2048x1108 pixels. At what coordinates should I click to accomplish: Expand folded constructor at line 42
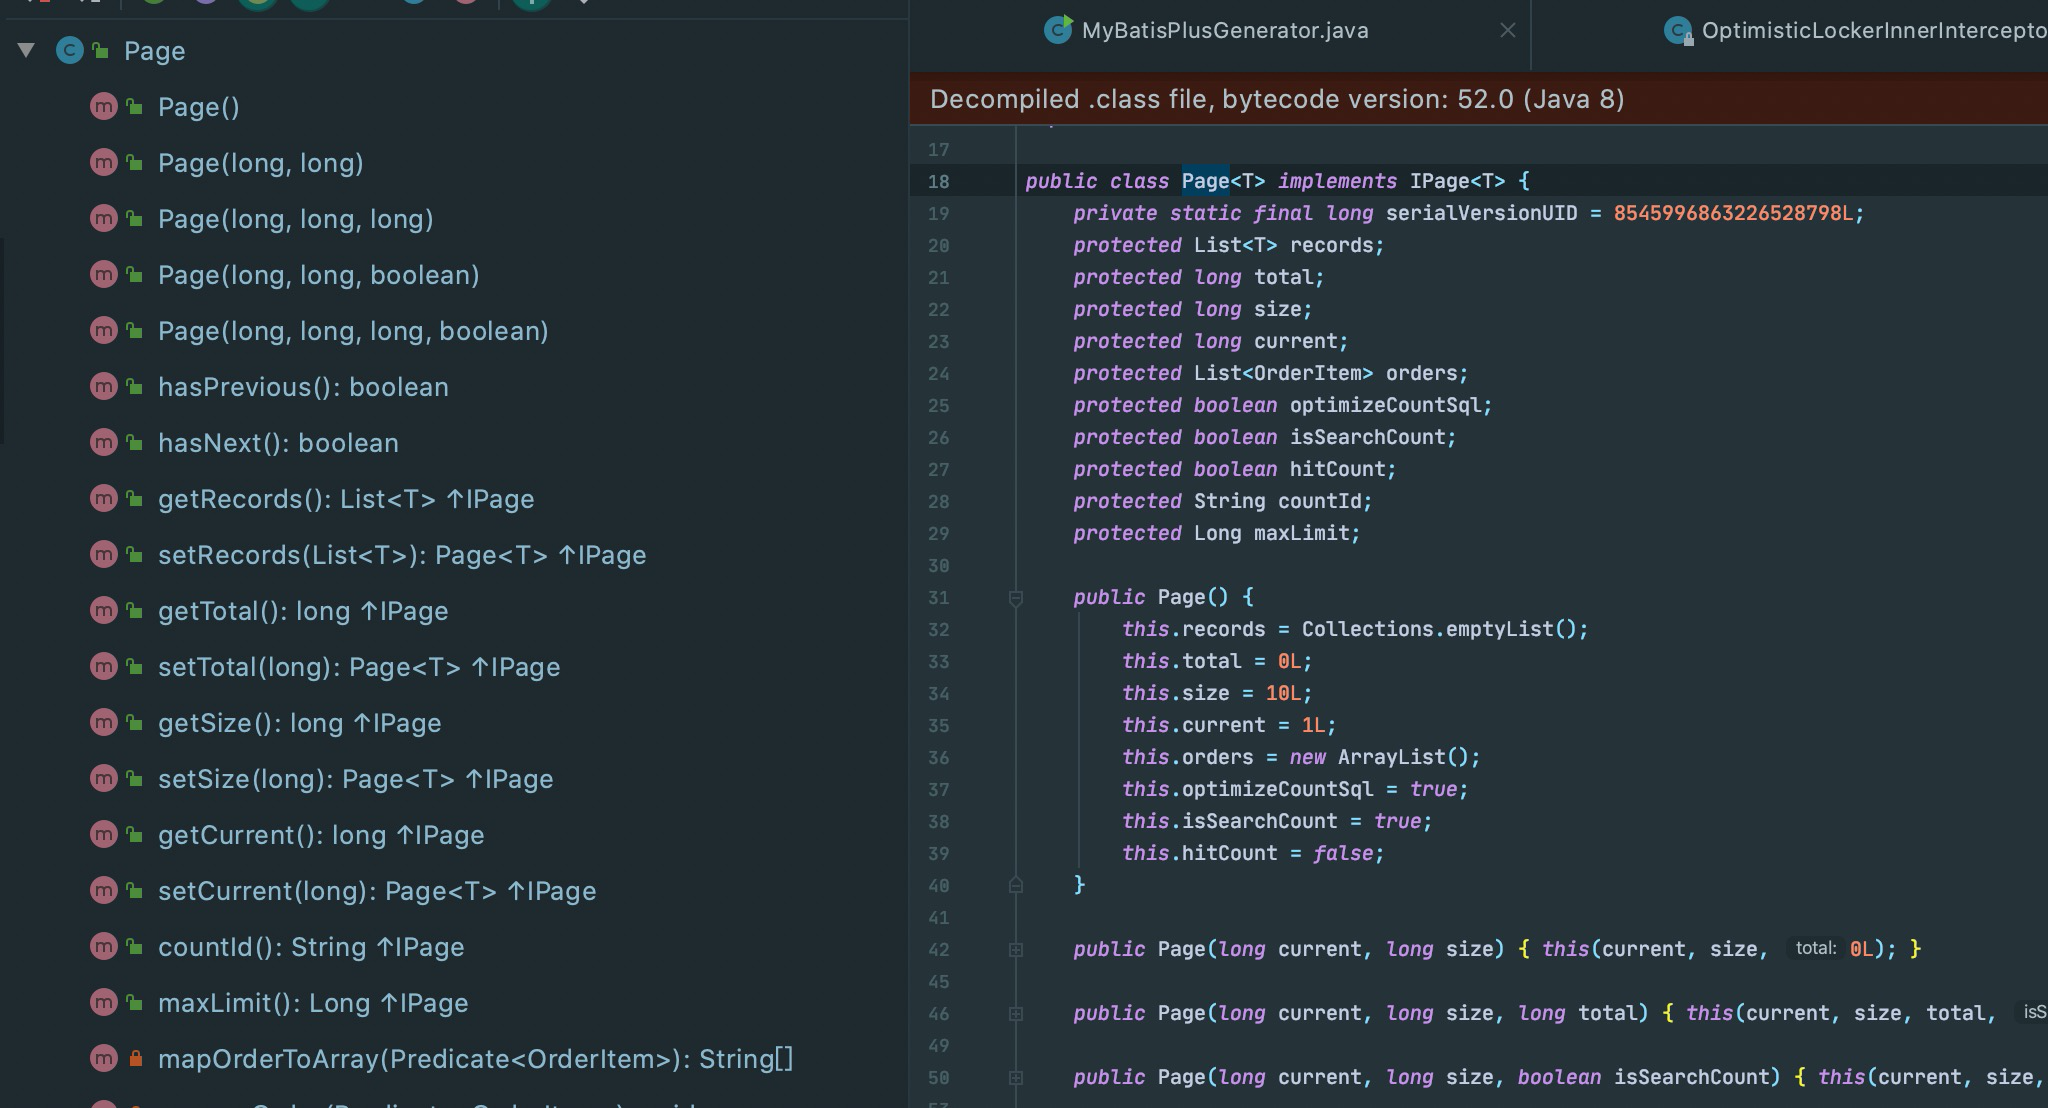[x=1015, y=950]
